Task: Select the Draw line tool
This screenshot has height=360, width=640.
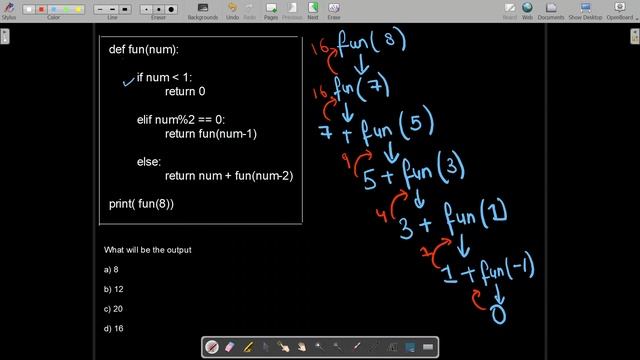Action: coord(374,347)
